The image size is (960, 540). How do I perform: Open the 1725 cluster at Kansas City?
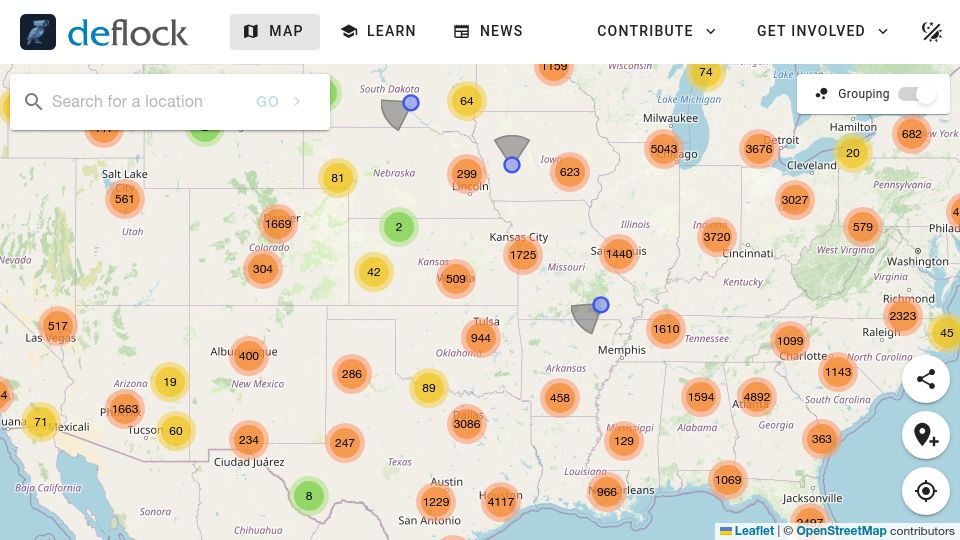[x=523, y=255]
